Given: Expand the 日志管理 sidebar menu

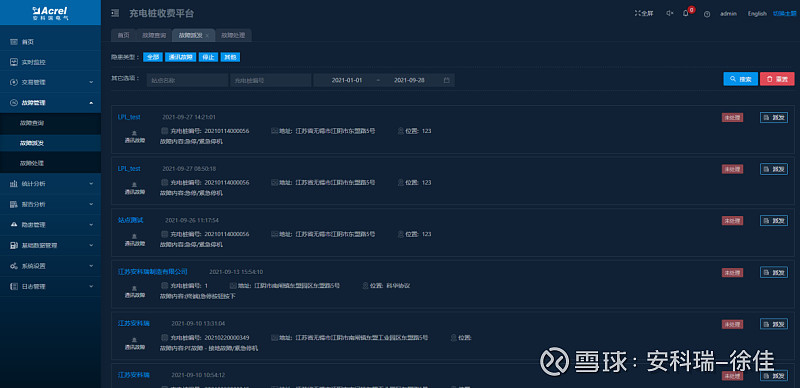Looking at the screenshot, I should [91, 286].
